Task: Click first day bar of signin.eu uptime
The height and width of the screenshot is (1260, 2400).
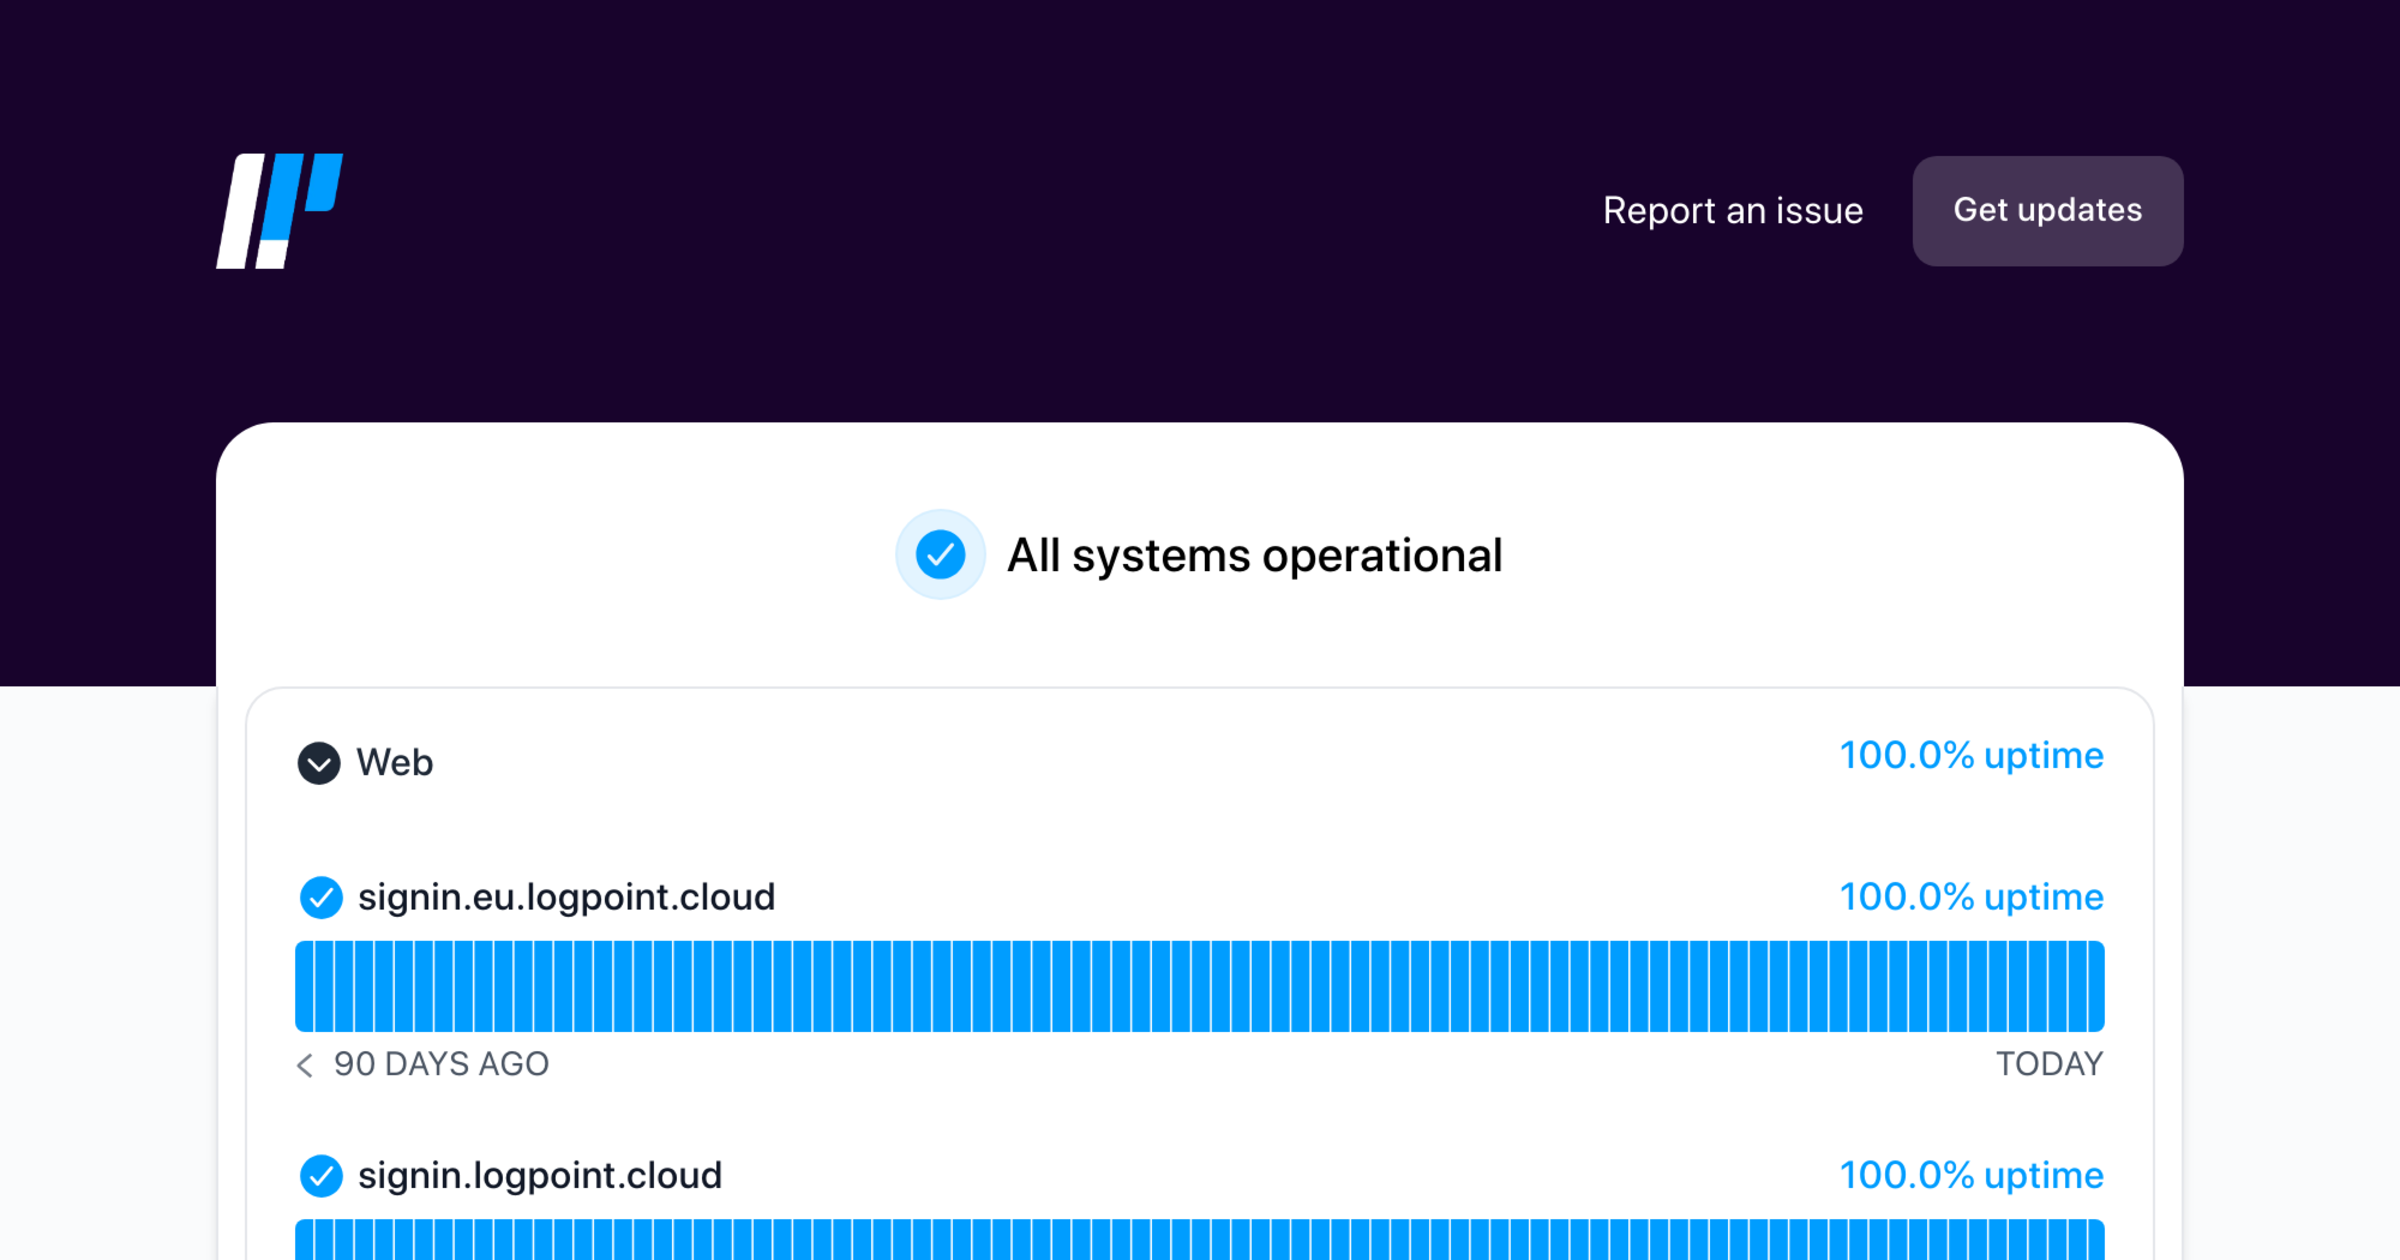Action: (304, 986)
